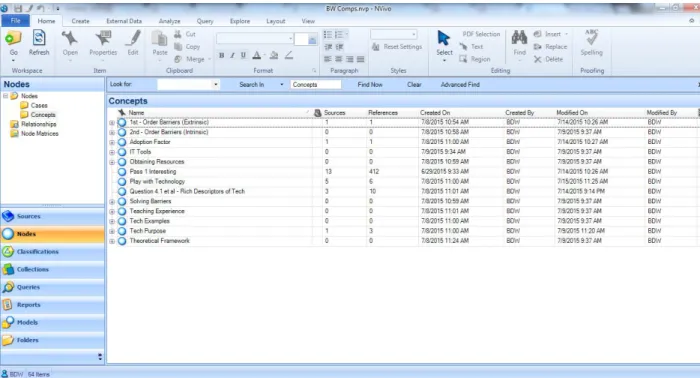
Task: Click the Select arrow tool
Action: coord(444,38)
